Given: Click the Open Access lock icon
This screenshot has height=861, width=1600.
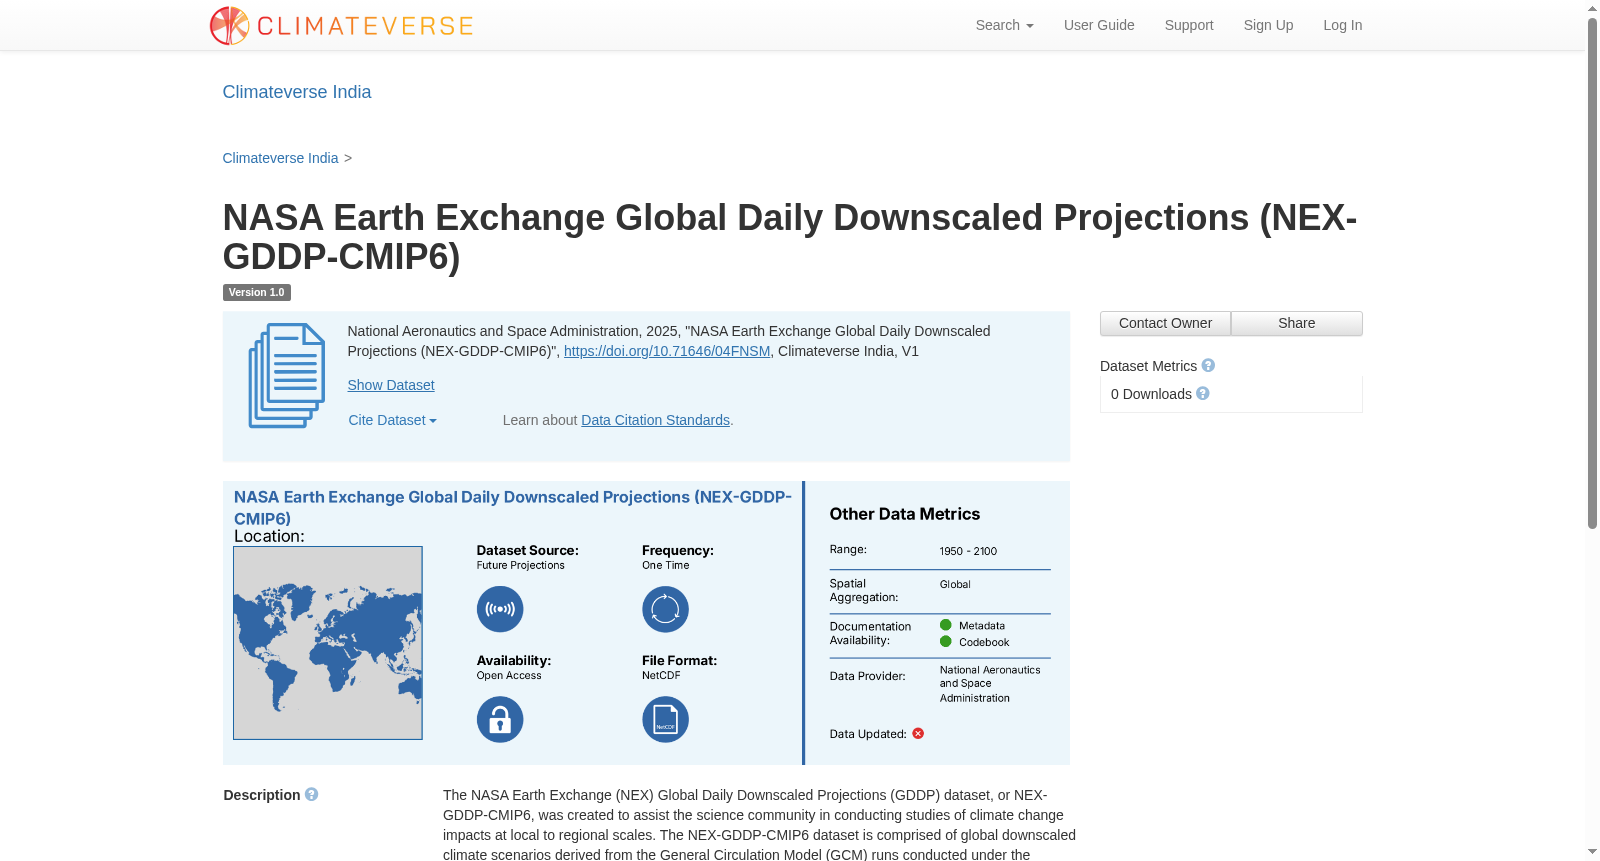Looking at the screenshot, I should click(500, 719).
